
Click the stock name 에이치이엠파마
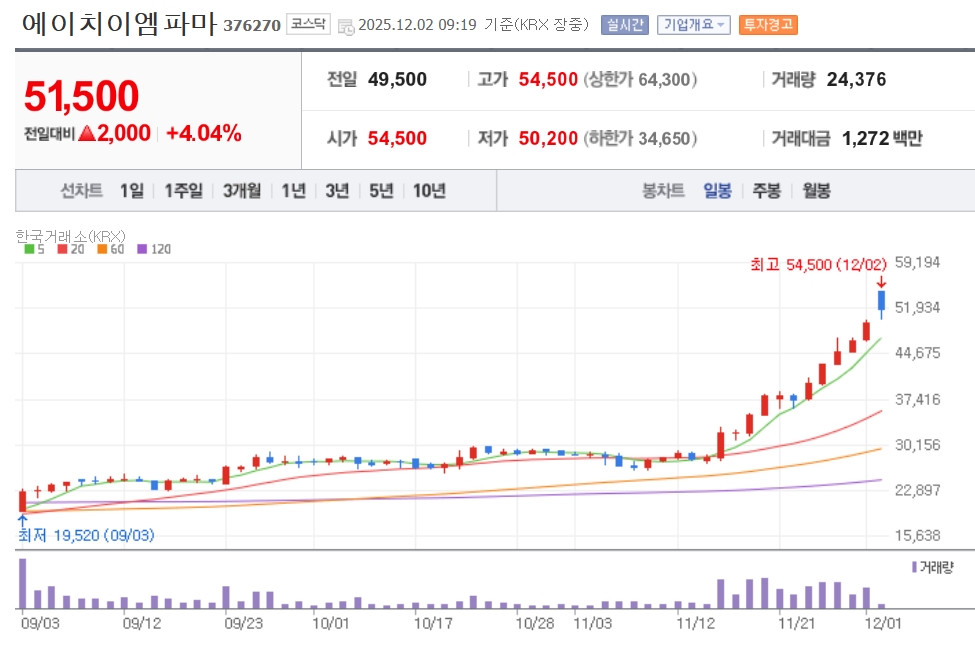click(x=119, y=24)
